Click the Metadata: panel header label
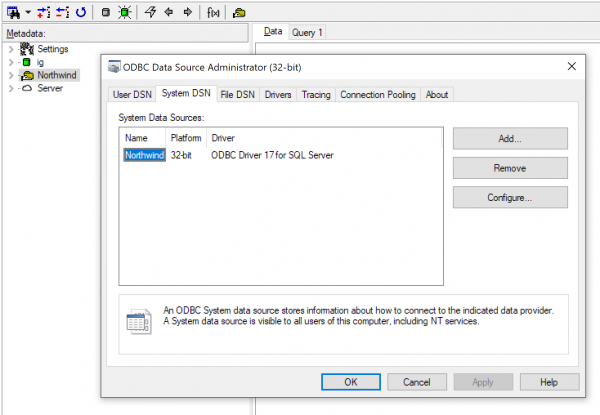Image resolution: width=600 pixels, height=415 pixels. point(26,34)
